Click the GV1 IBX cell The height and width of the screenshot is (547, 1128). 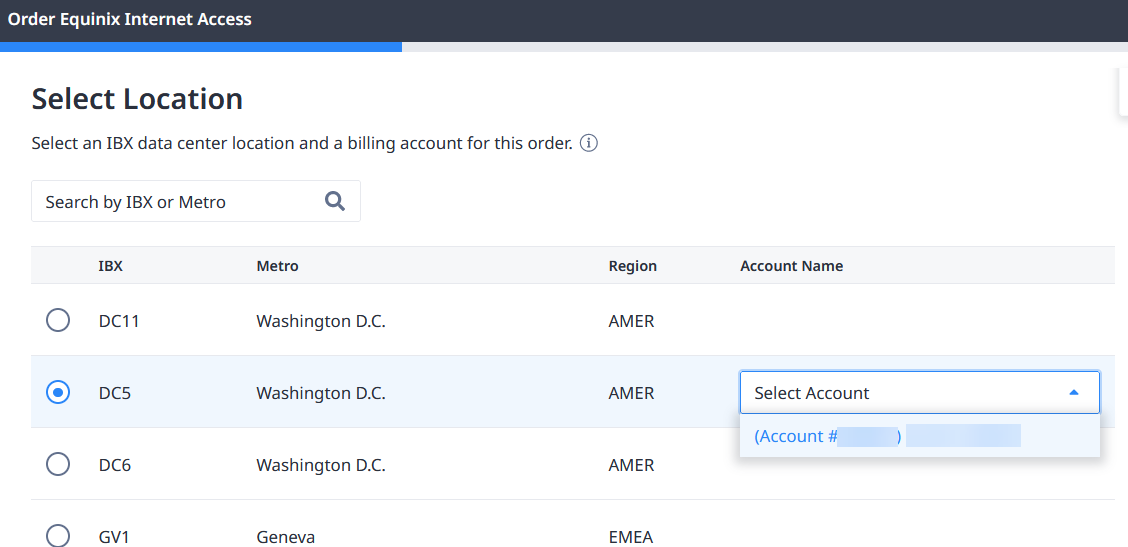(x=114, y=537)
